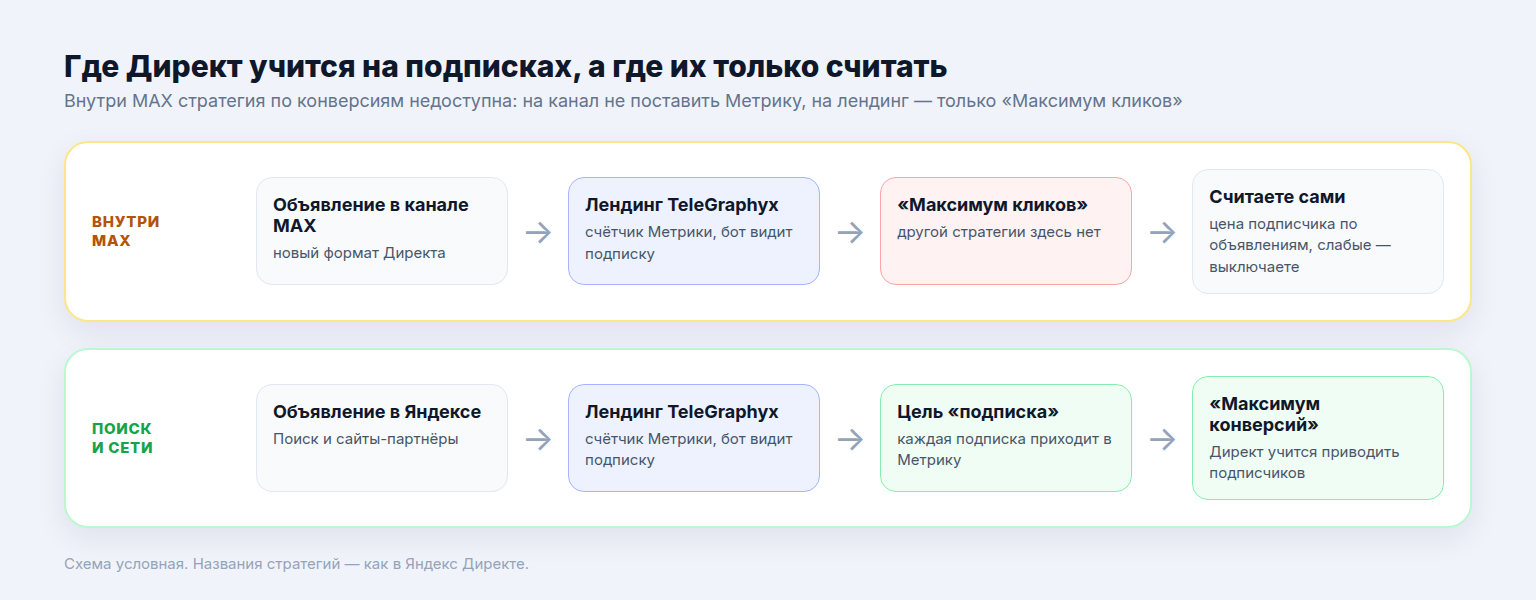Select the 'Объявление в Яндексе' card
The width and height of the screenshot is (1536, 600).
coord(382,438)
